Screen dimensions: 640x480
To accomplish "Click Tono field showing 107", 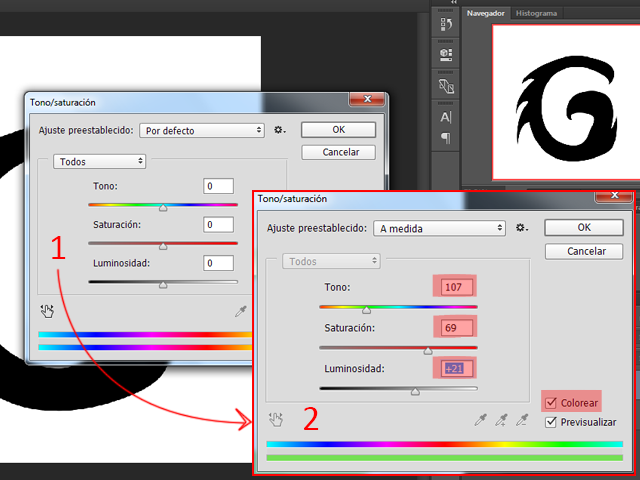I will [457, 287].
